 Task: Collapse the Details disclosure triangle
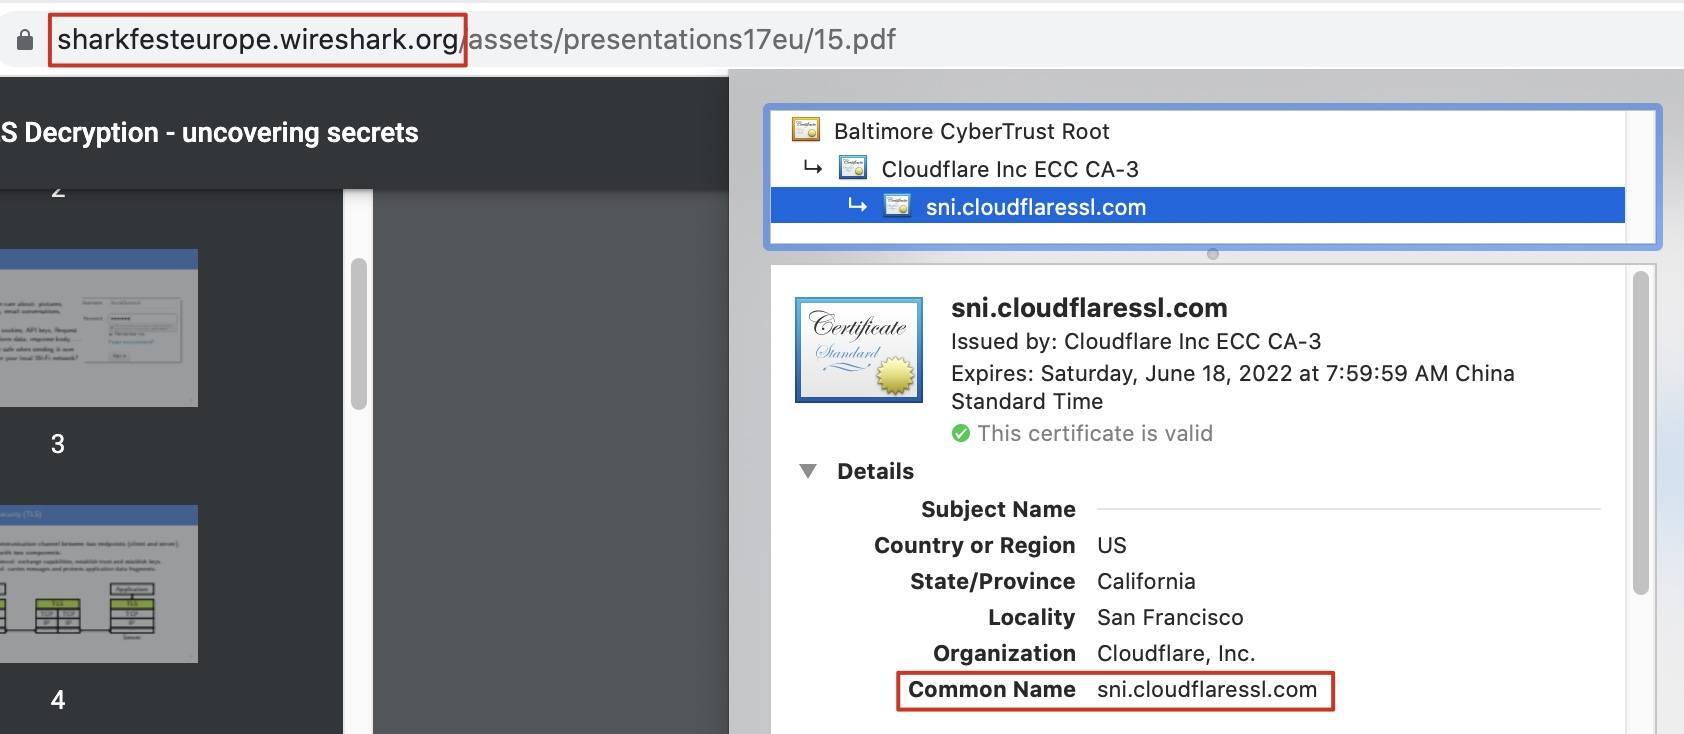[808, 471]
